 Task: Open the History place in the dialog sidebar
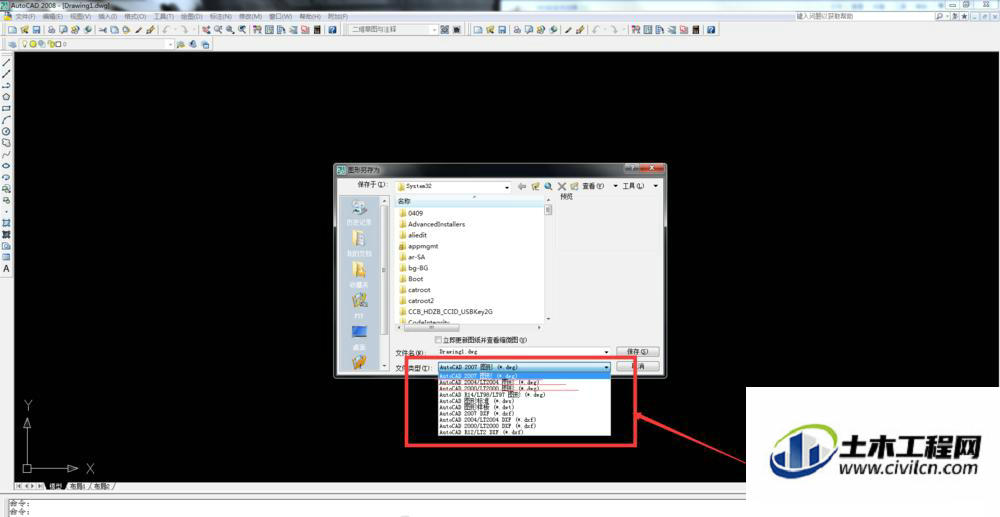click(359, 212)
